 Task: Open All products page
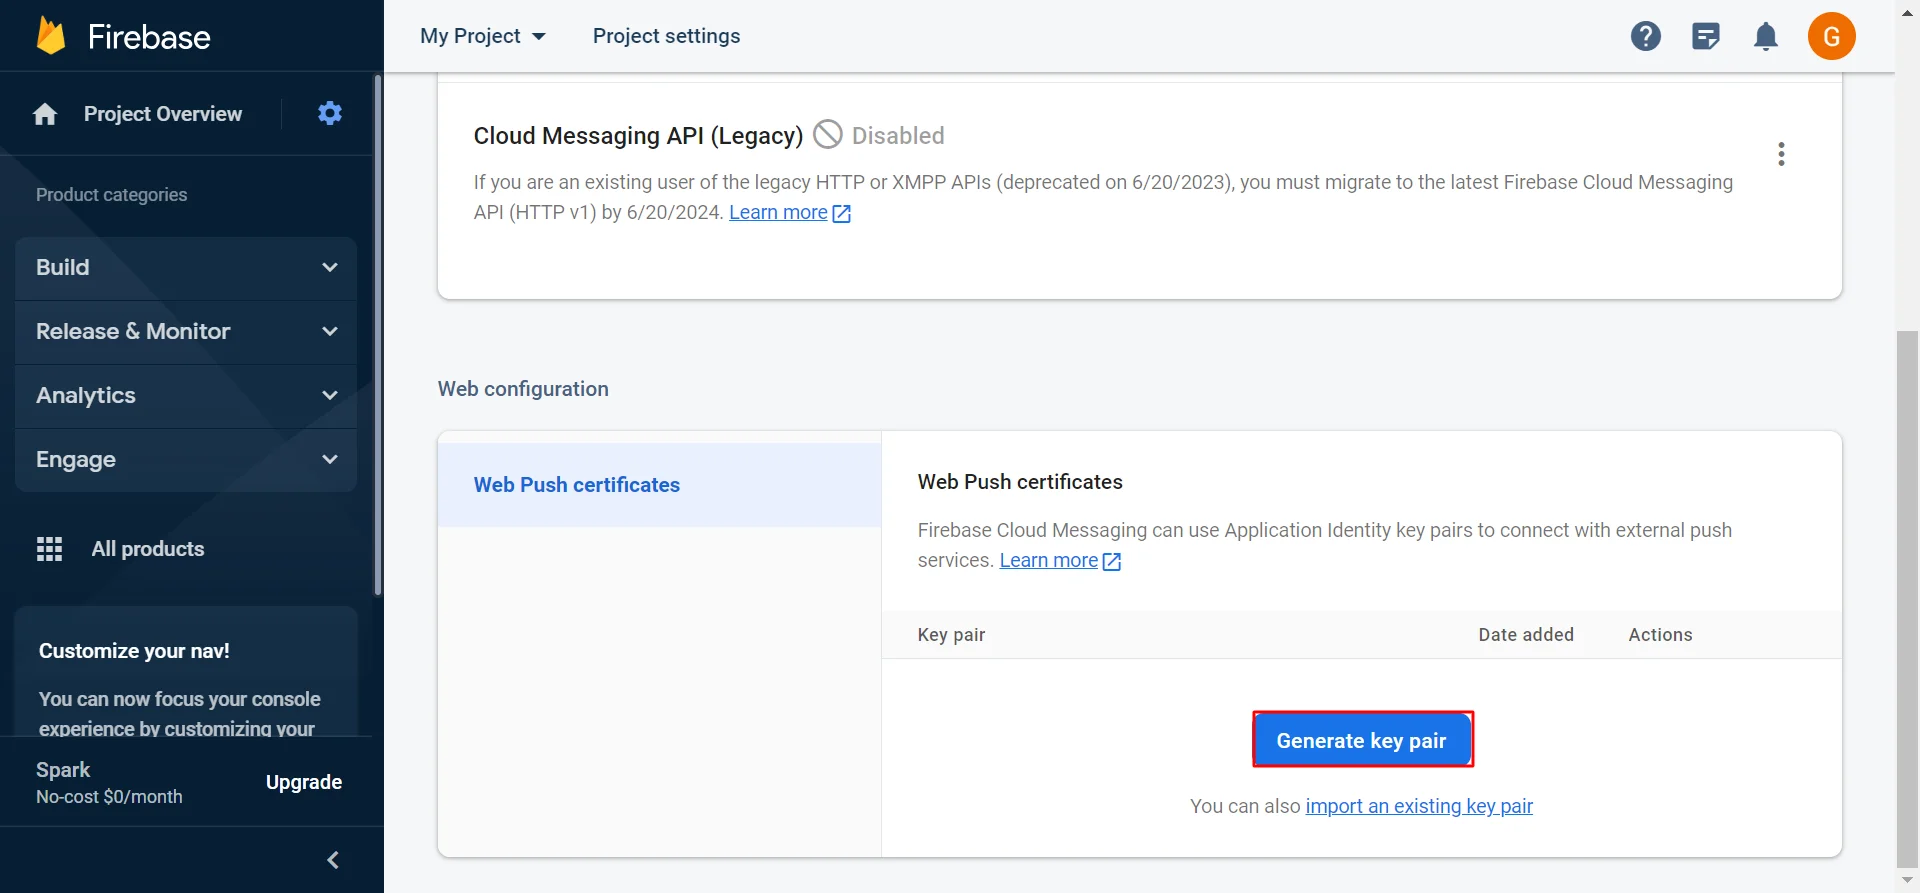pyautogui.click(x=148, y=549)
